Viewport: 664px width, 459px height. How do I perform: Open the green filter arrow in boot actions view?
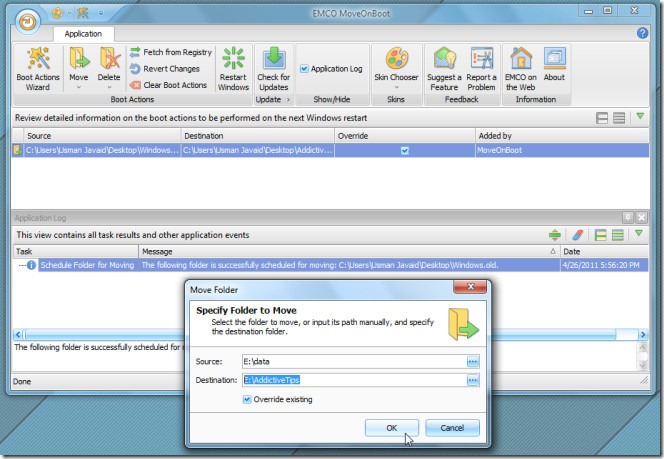pos(640,116)
